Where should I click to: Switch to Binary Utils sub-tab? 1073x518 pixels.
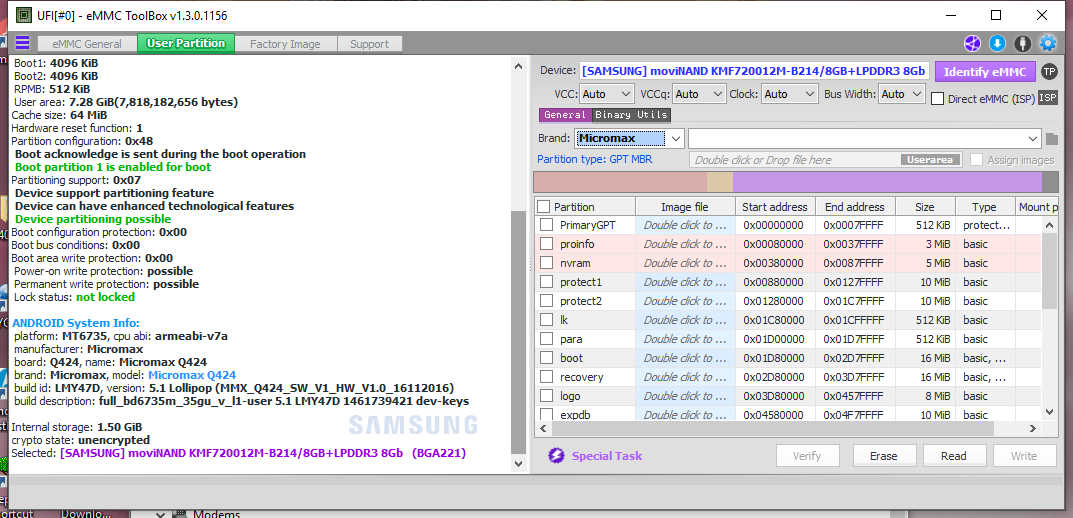tap(631, 115)
